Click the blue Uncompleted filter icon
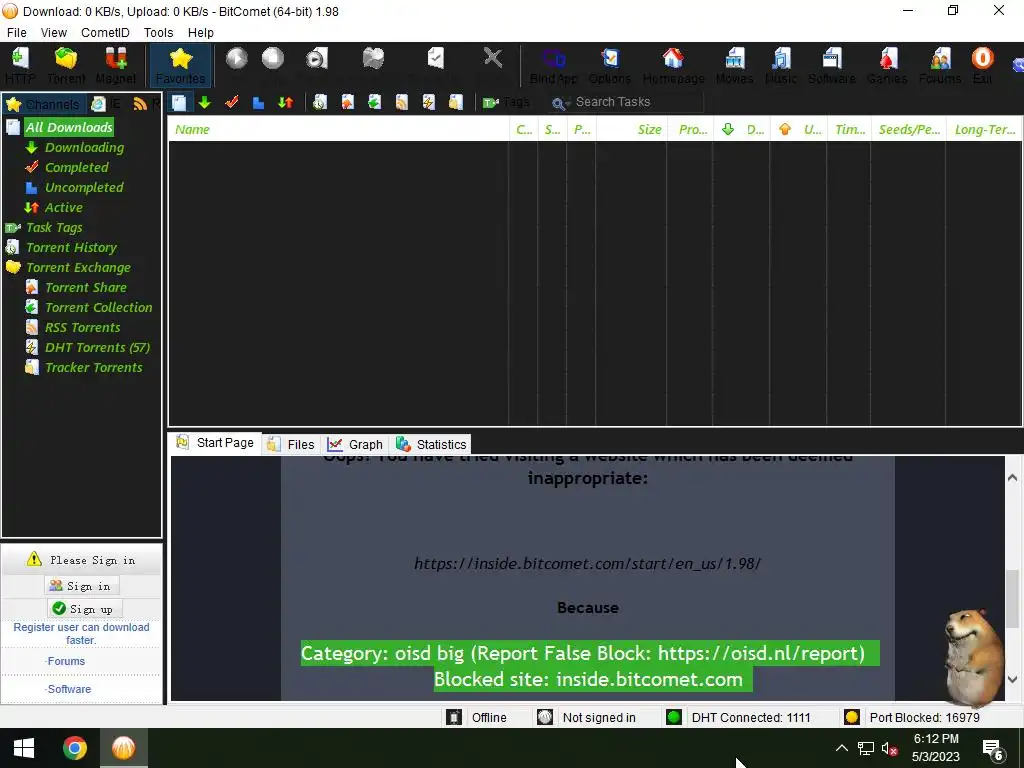 [258, 103]
